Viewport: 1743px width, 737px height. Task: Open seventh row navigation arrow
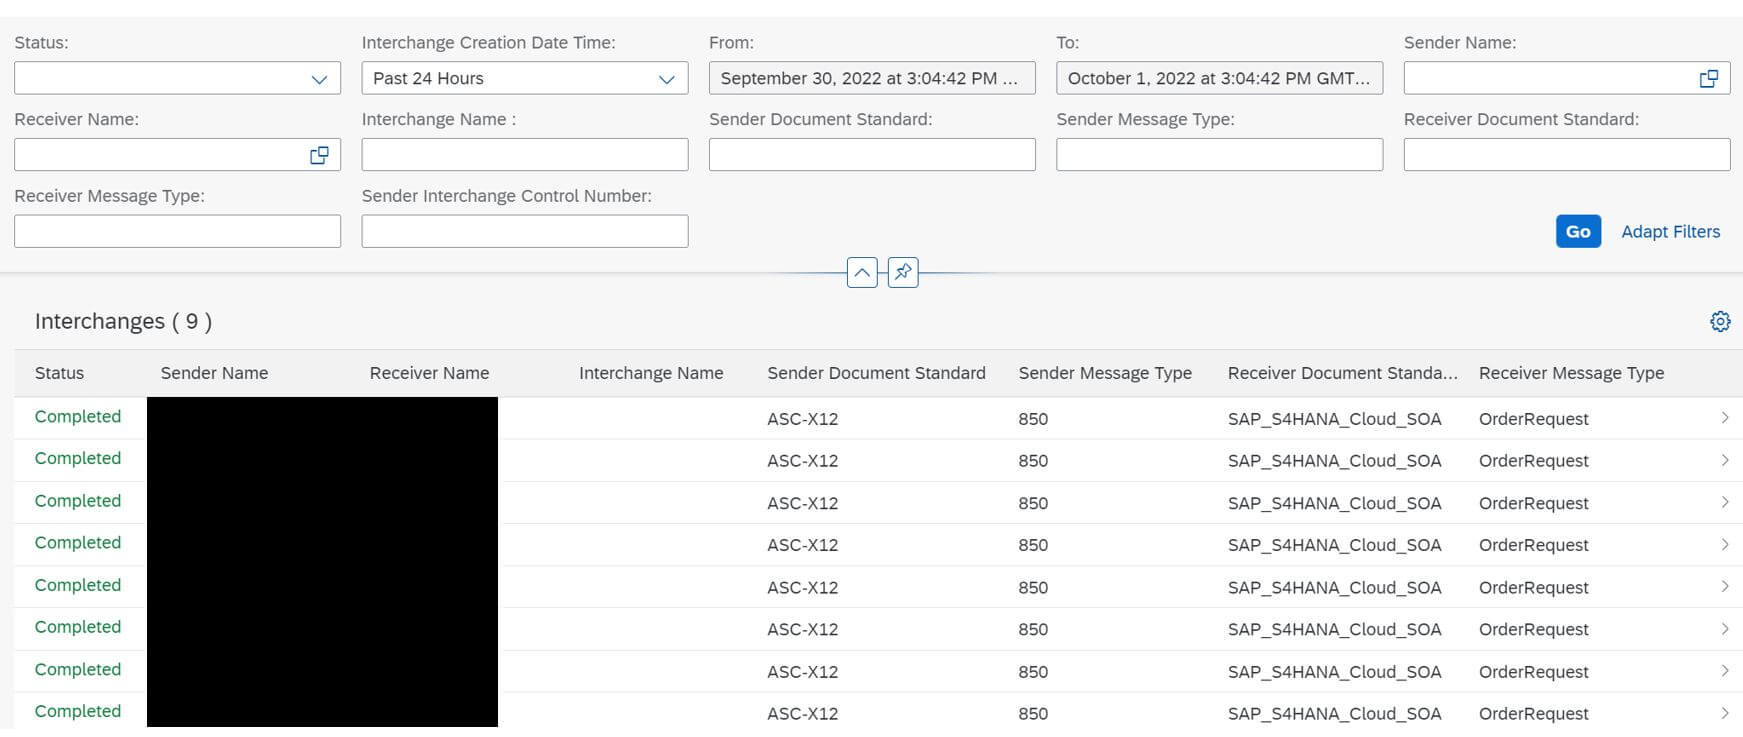pyautogui.click(x=1725, y=671)
